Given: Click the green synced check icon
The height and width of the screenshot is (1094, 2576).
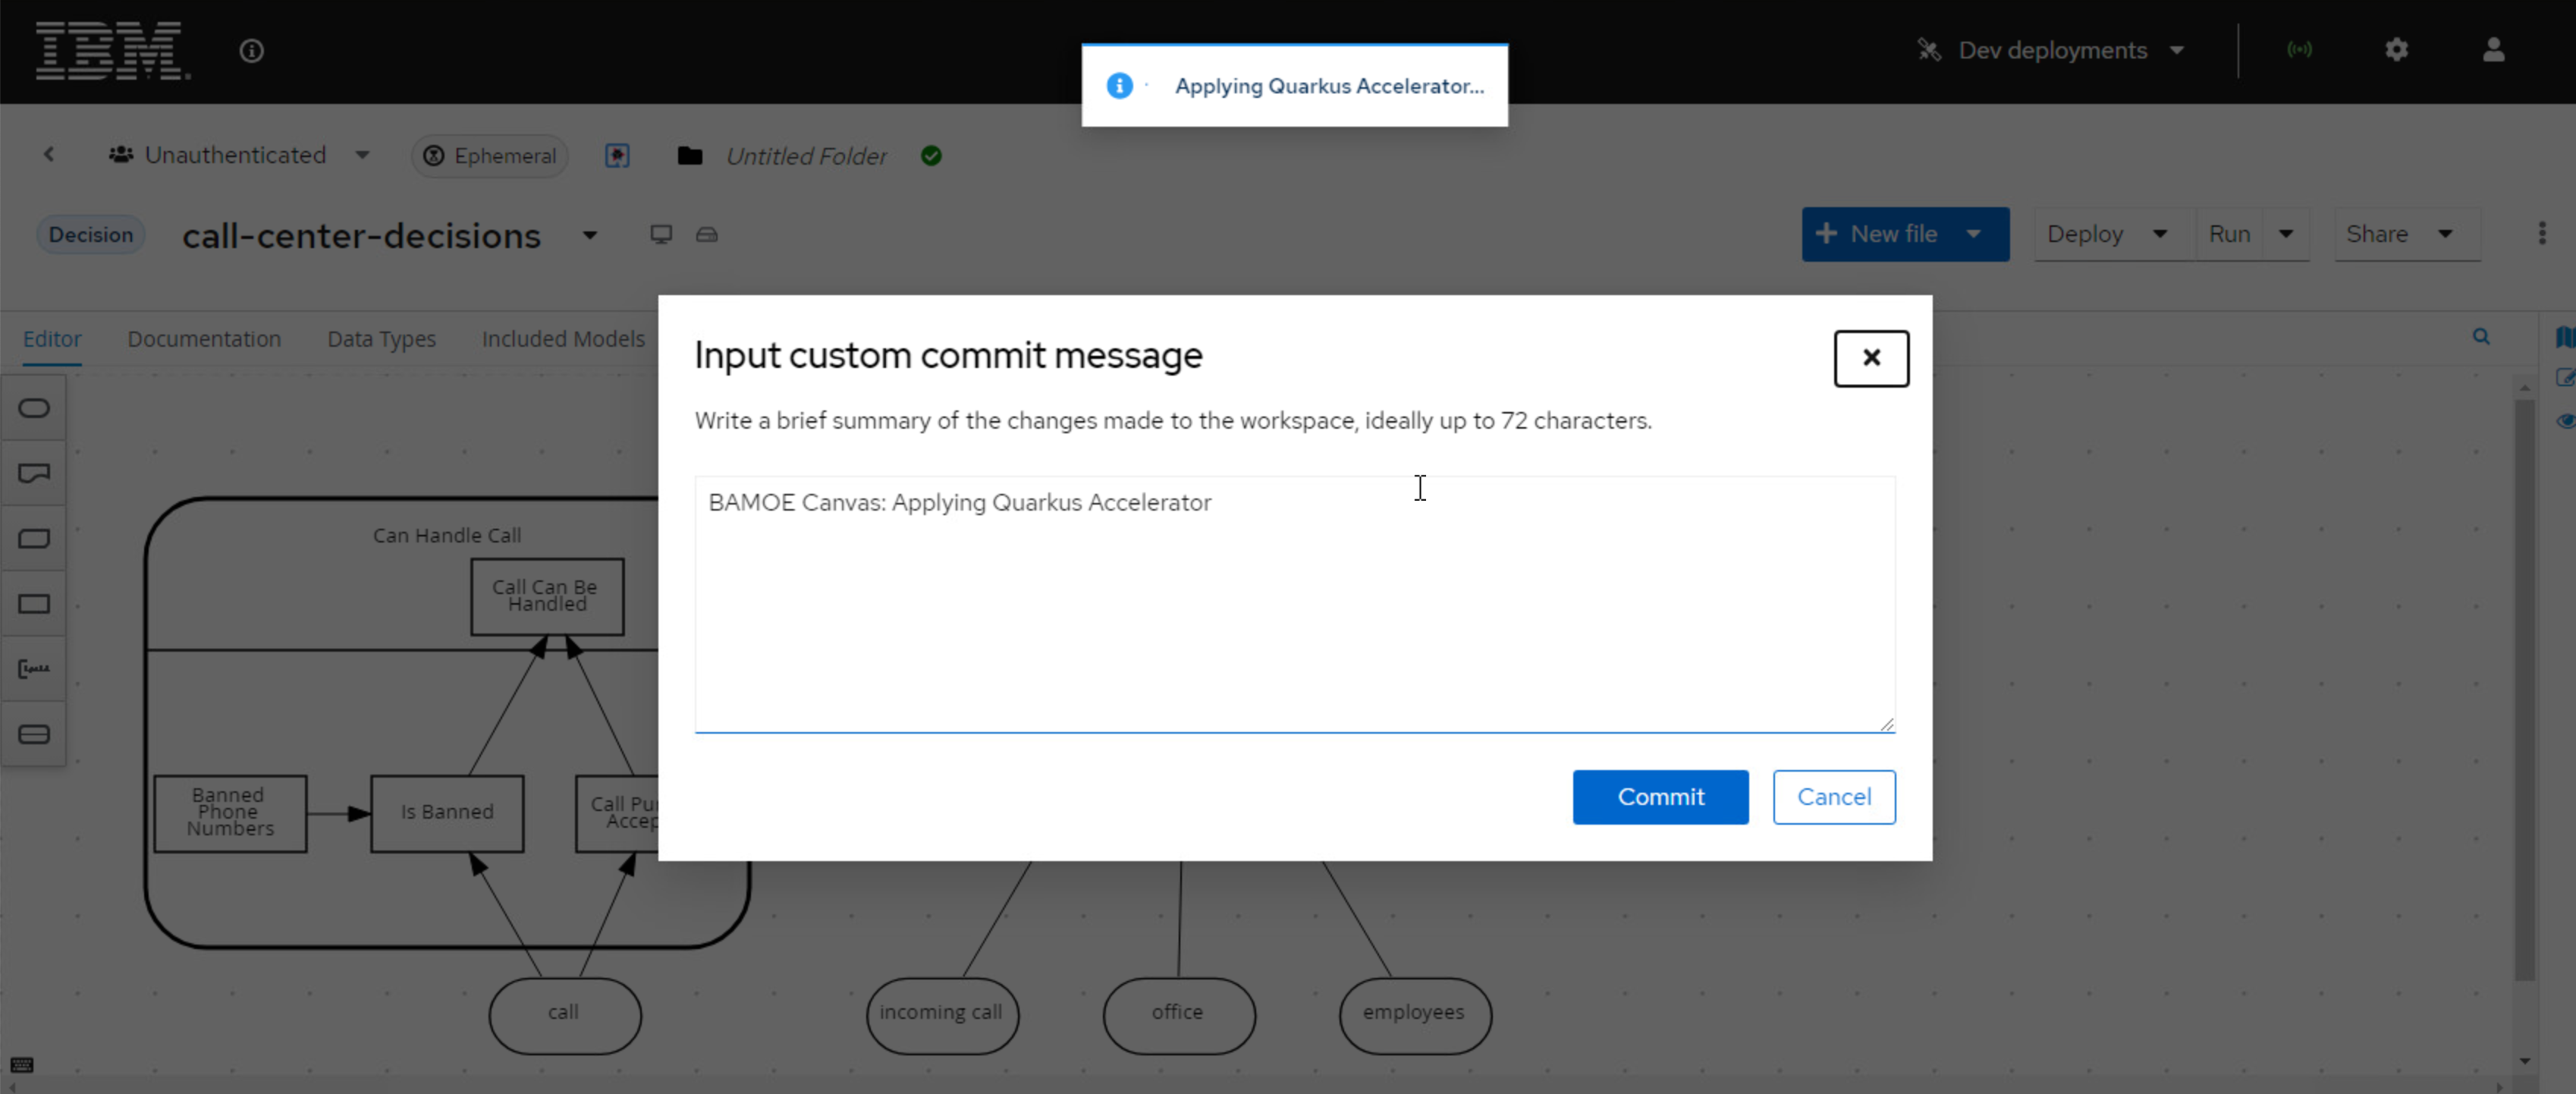Looking at the screenshot, I should click(x=931, y=156).
